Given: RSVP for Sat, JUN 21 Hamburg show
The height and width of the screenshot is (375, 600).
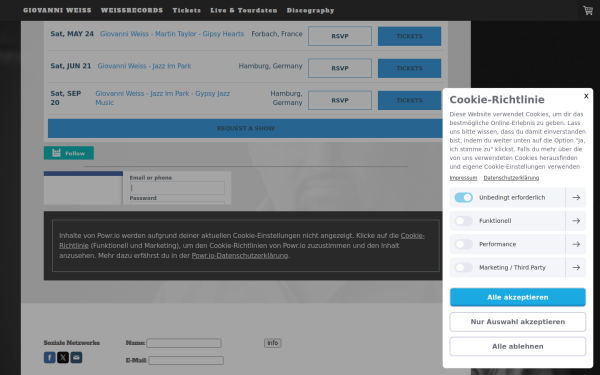Looking at the screenshot, I should coord(340,68).
